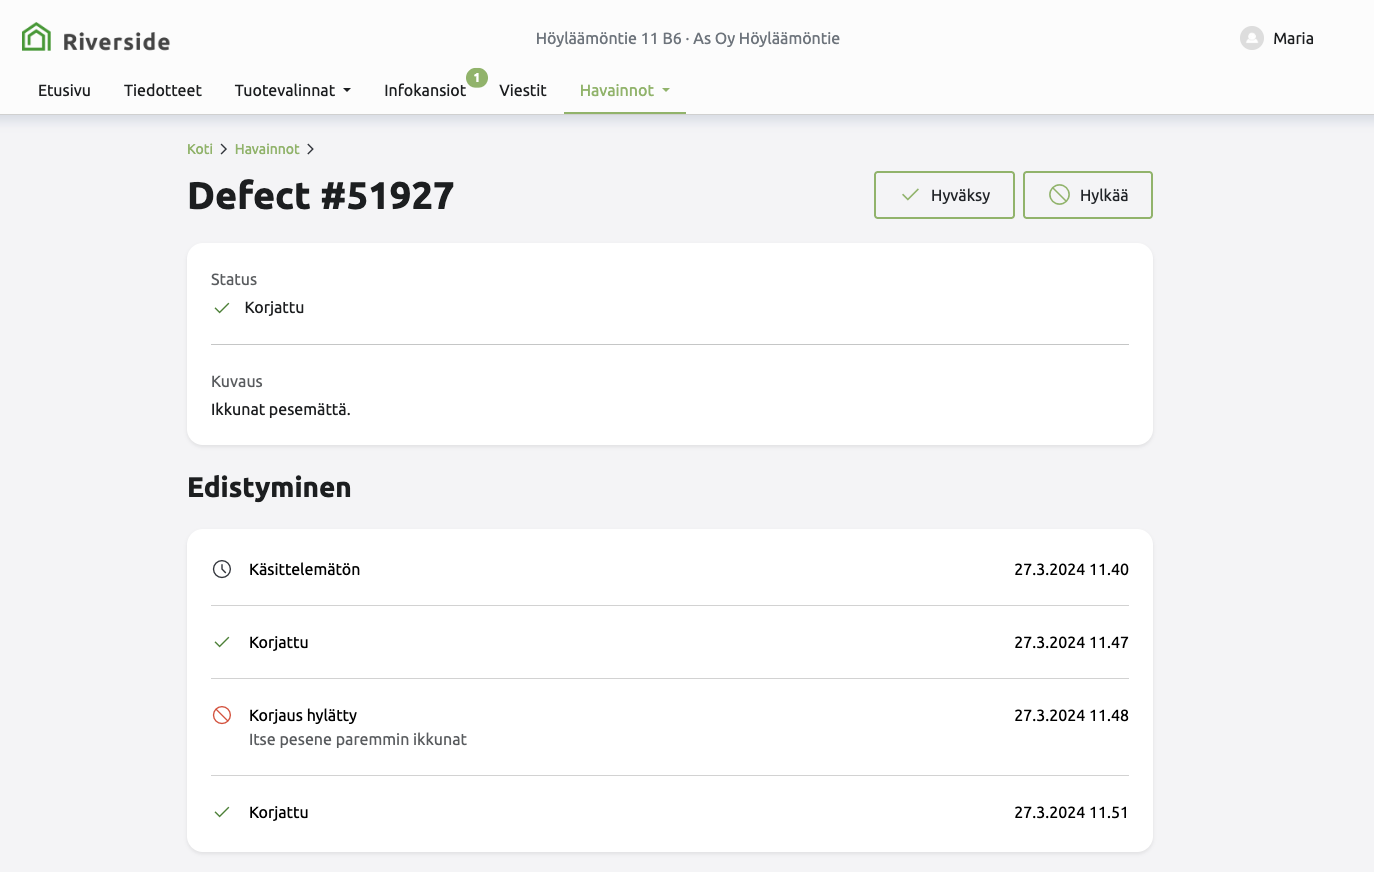Open the Infokansiot tab

425,90
